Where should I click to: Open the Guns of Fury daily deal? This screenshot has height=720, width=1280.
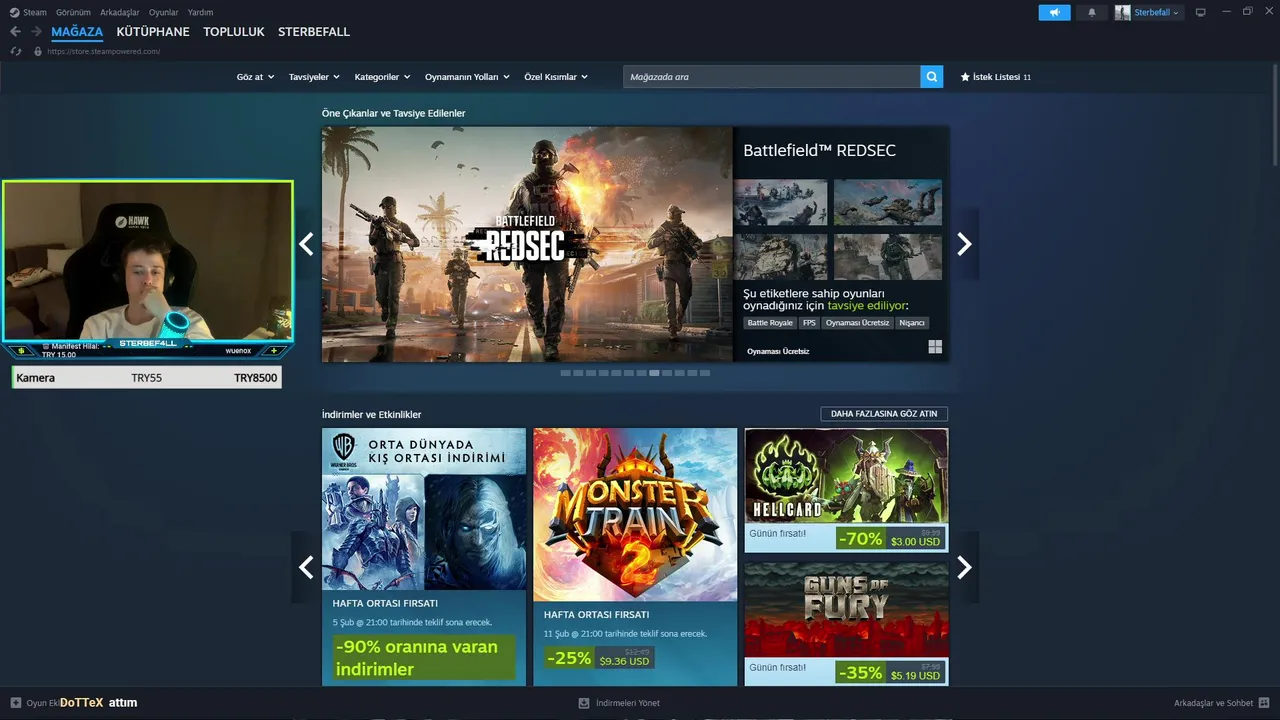[x=846, y=624]
